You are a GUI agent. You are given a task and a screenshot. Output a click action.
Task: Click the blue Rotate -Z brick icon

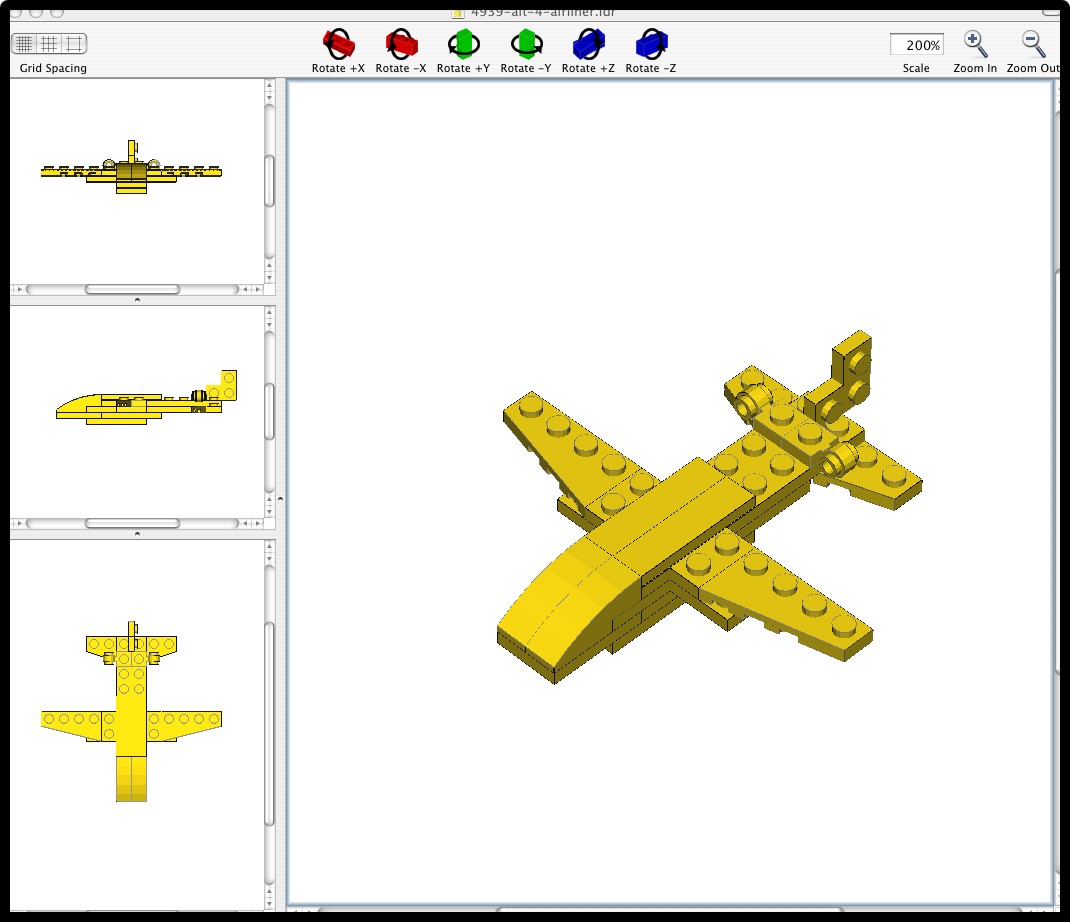[x=651, y=44]
